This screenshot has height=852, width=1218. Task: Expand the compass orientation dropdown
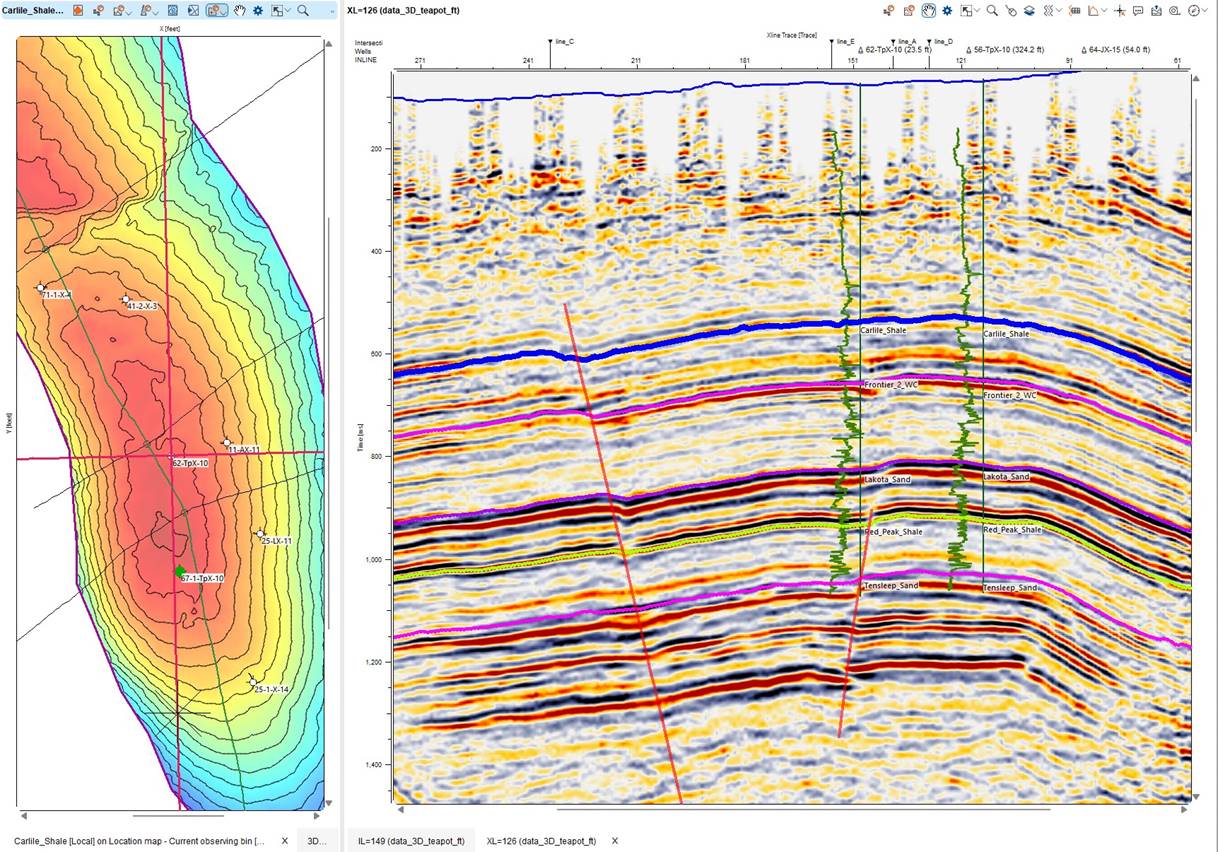[1206, 11]
